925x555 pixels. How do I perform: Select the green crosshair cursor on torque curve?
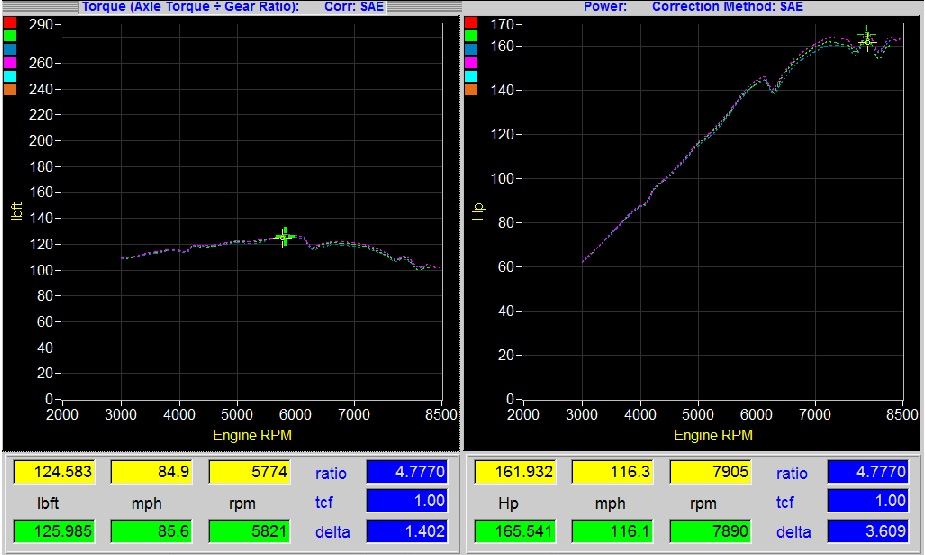click(285, 237)
